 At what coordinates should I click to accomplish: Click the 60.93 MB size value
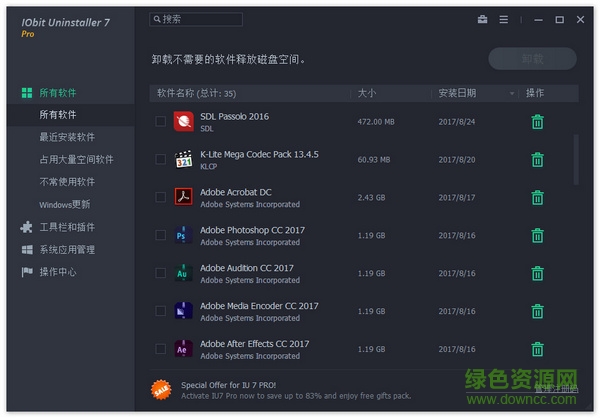[374, 160]
